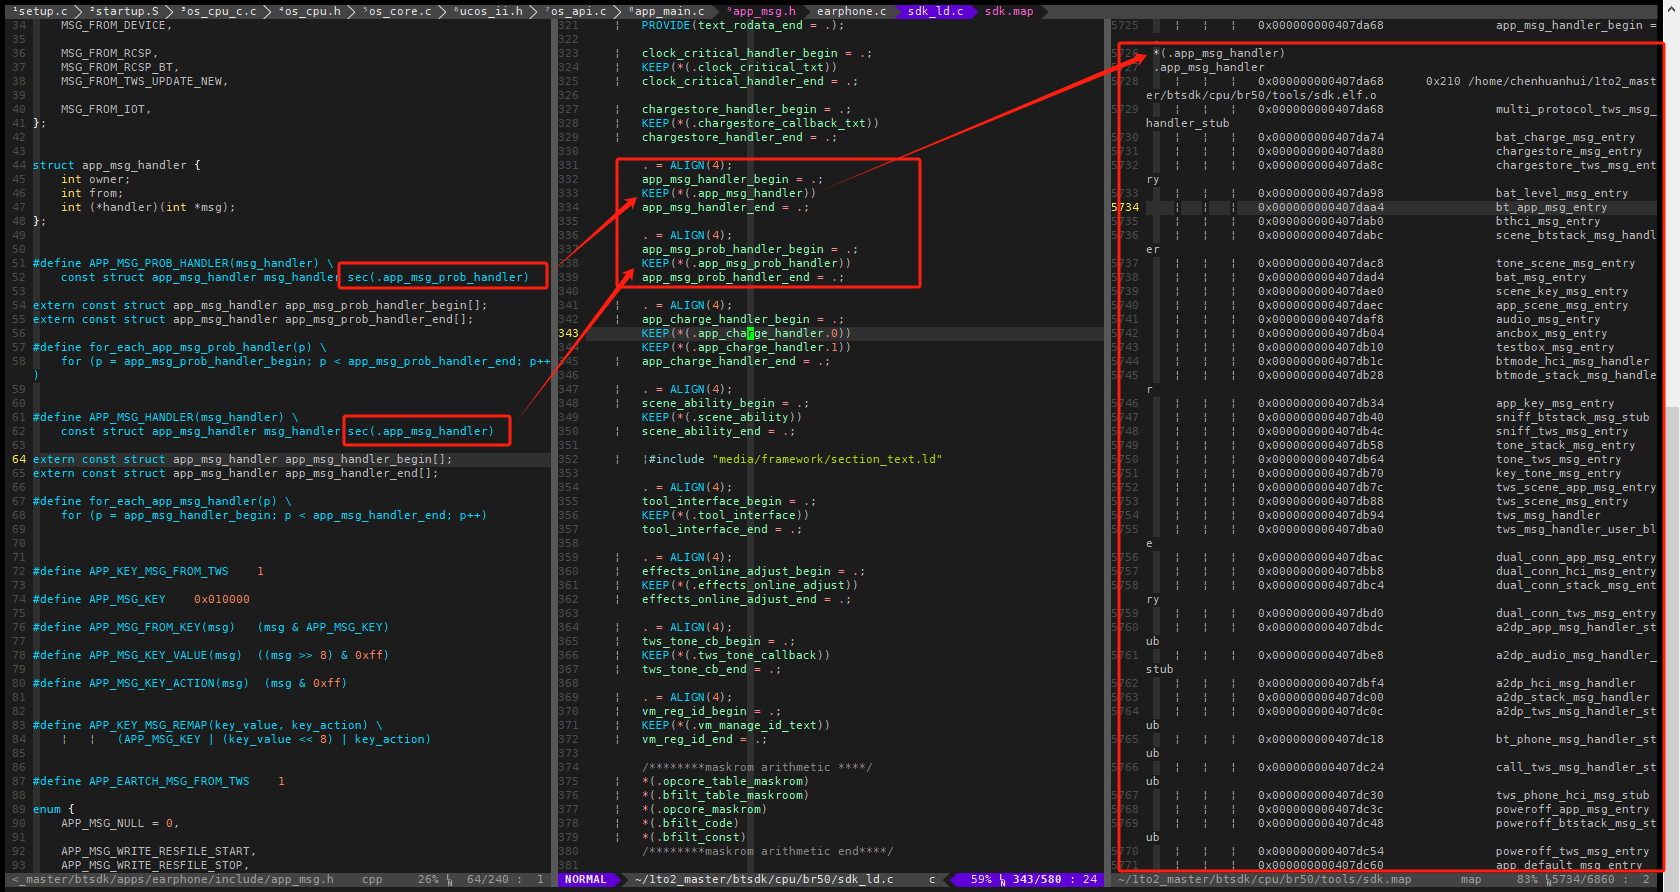
Task: Click 'audio_msg_entry' symbol in sdk.map pane
Action: (1548, 320)
